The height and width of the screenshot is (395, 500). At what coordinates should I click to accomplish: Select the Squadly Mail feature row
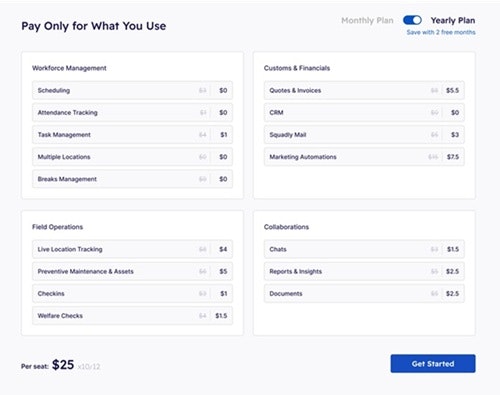click(364, 135)
